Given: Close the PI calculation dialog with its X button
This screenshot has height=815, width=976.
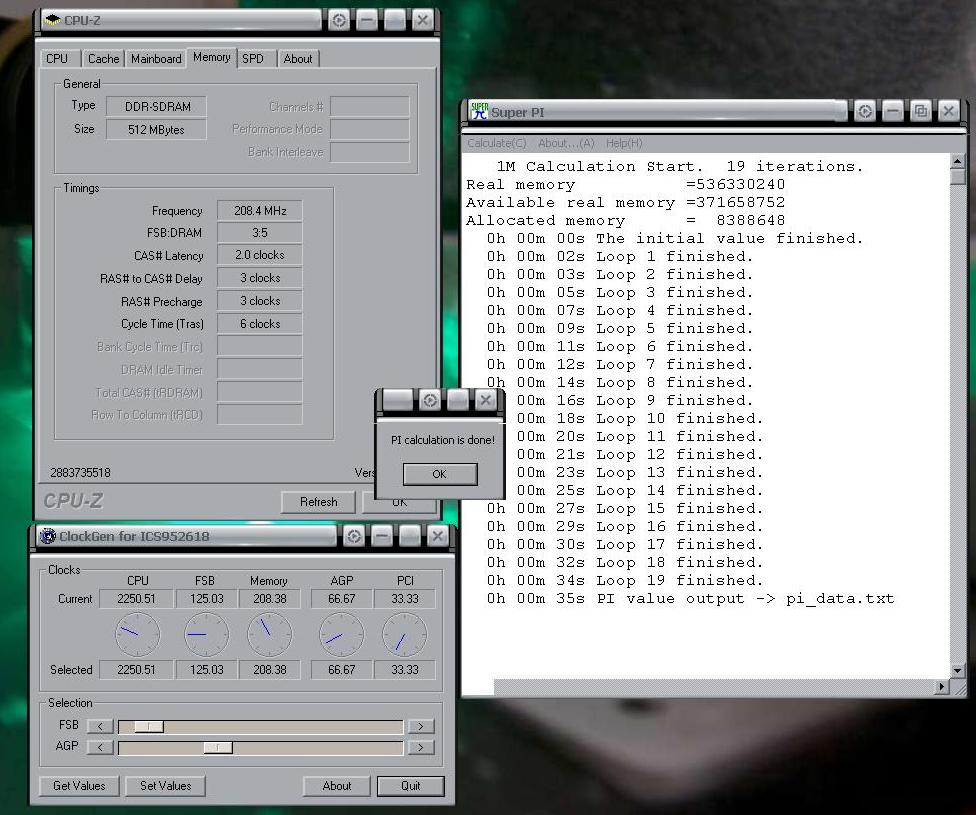Looking at the screenshot, I should [486, 400].
